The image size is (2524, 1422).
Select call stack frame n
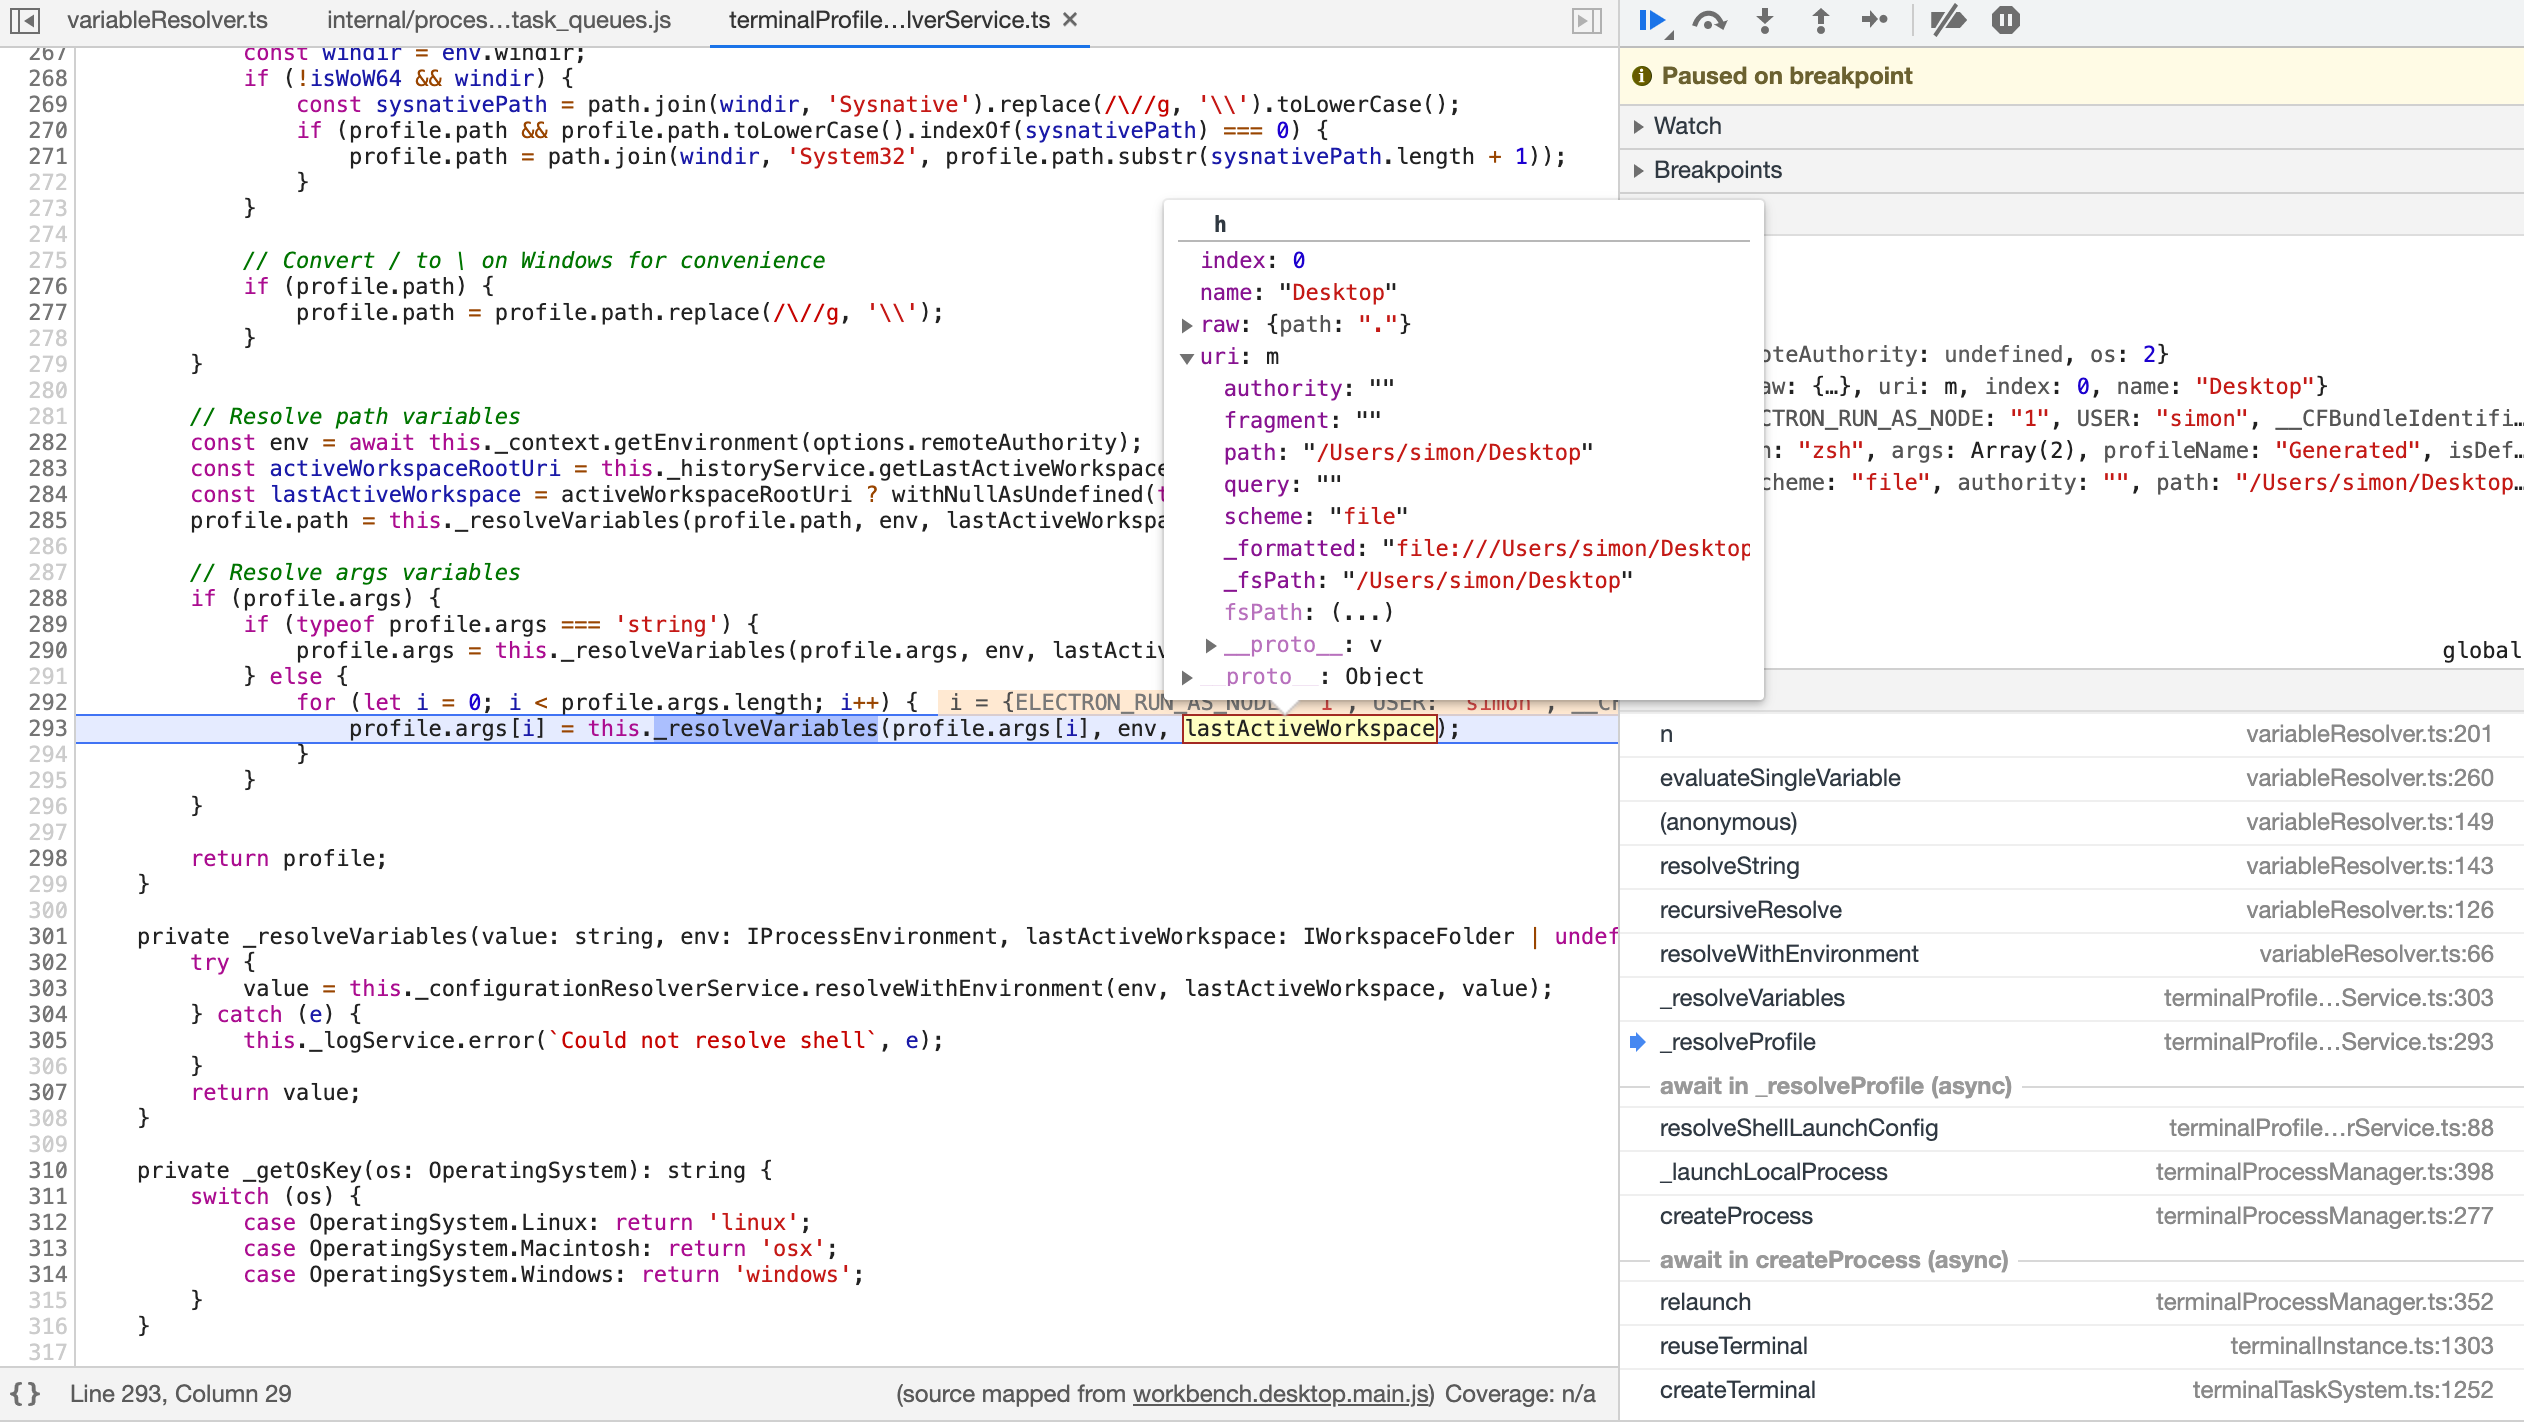point(2072,734)
